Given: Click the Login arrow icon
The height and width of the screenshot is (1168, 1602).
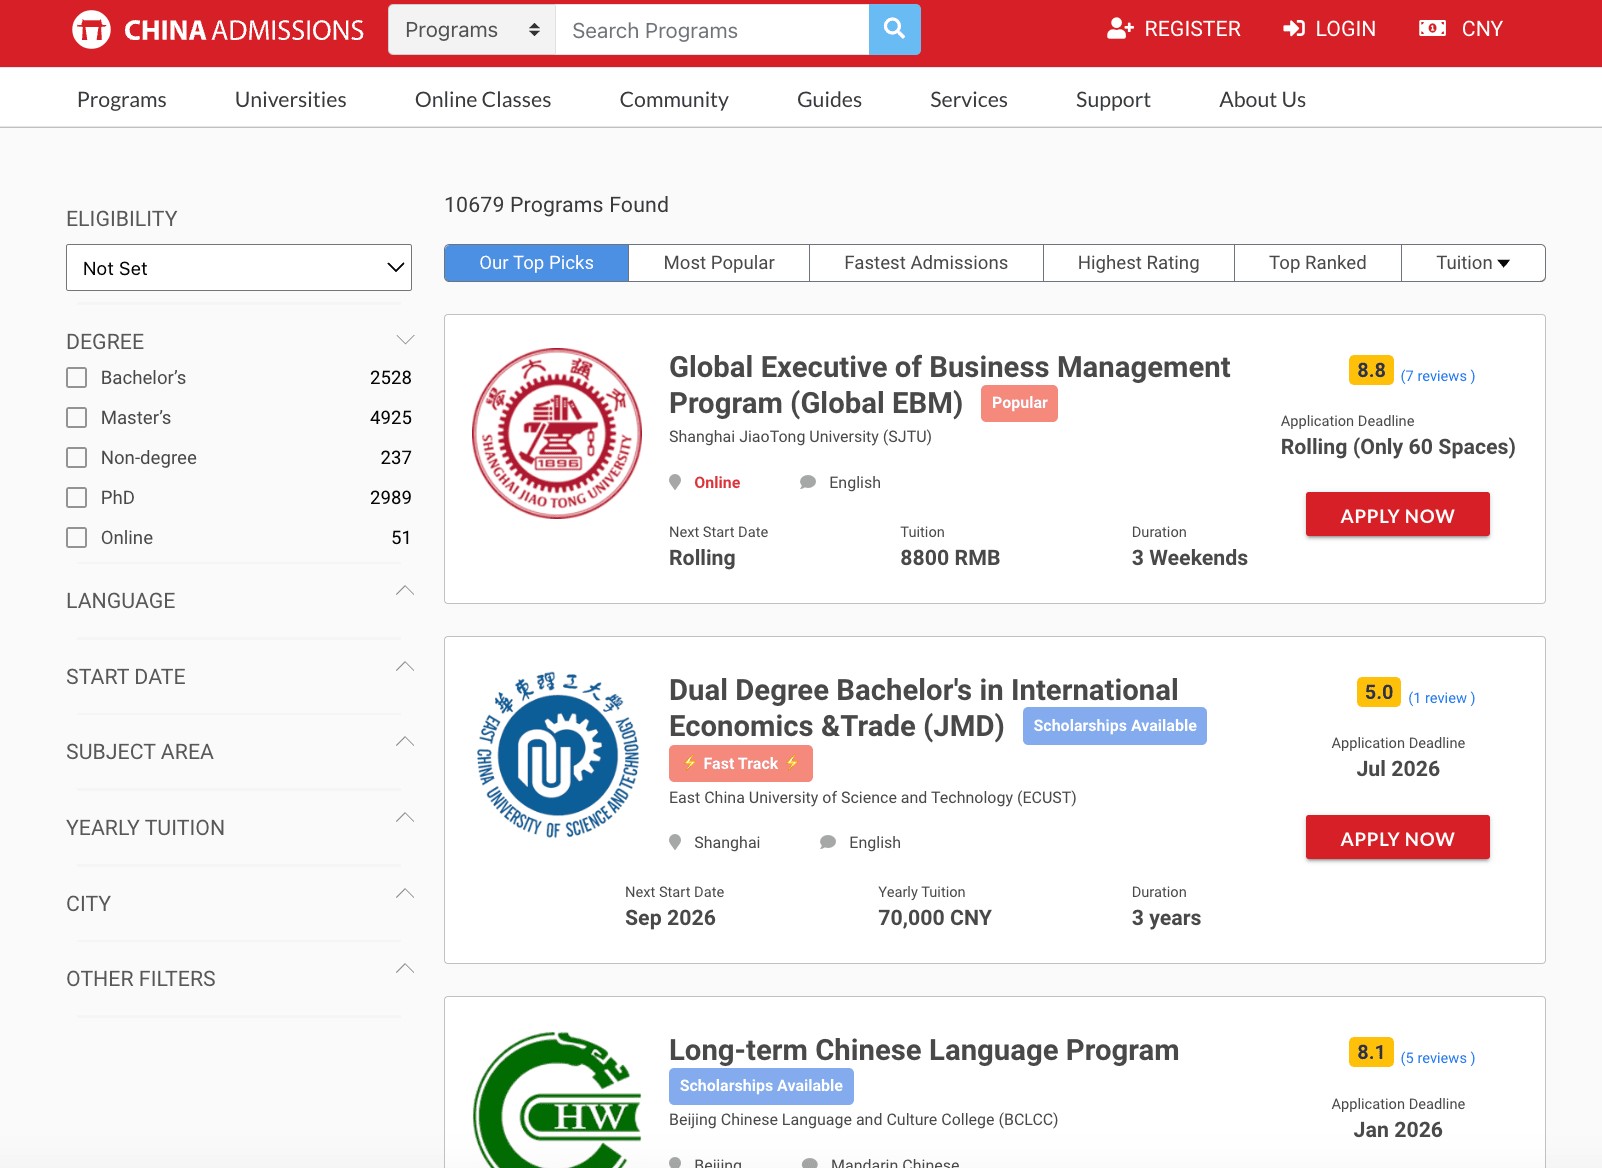Looking at the screenshot, I should (x=1294, y=29).
